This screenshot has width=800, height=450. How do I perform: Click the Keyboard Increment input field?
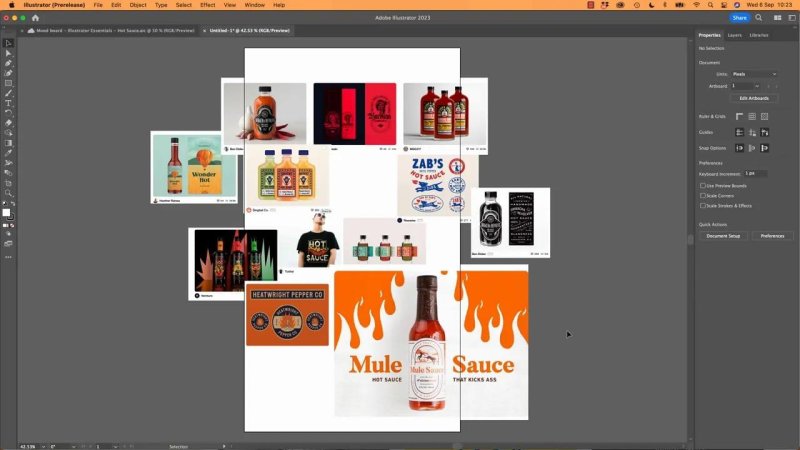pos(755,174)
